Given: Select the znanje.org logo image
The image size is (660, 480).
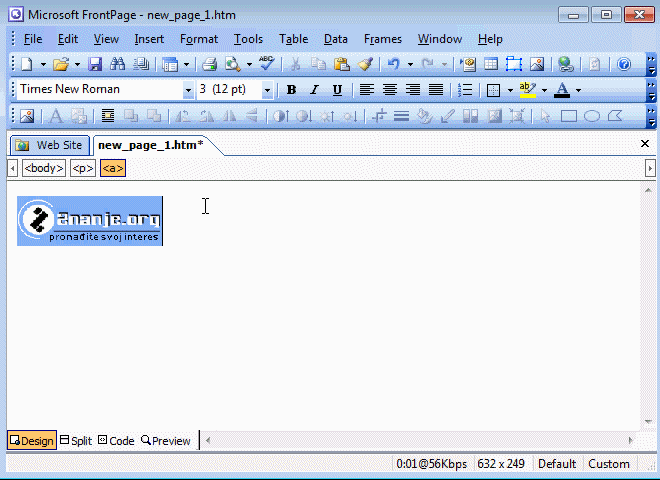Looking at the screenshot, I should (x=90, y=221).
